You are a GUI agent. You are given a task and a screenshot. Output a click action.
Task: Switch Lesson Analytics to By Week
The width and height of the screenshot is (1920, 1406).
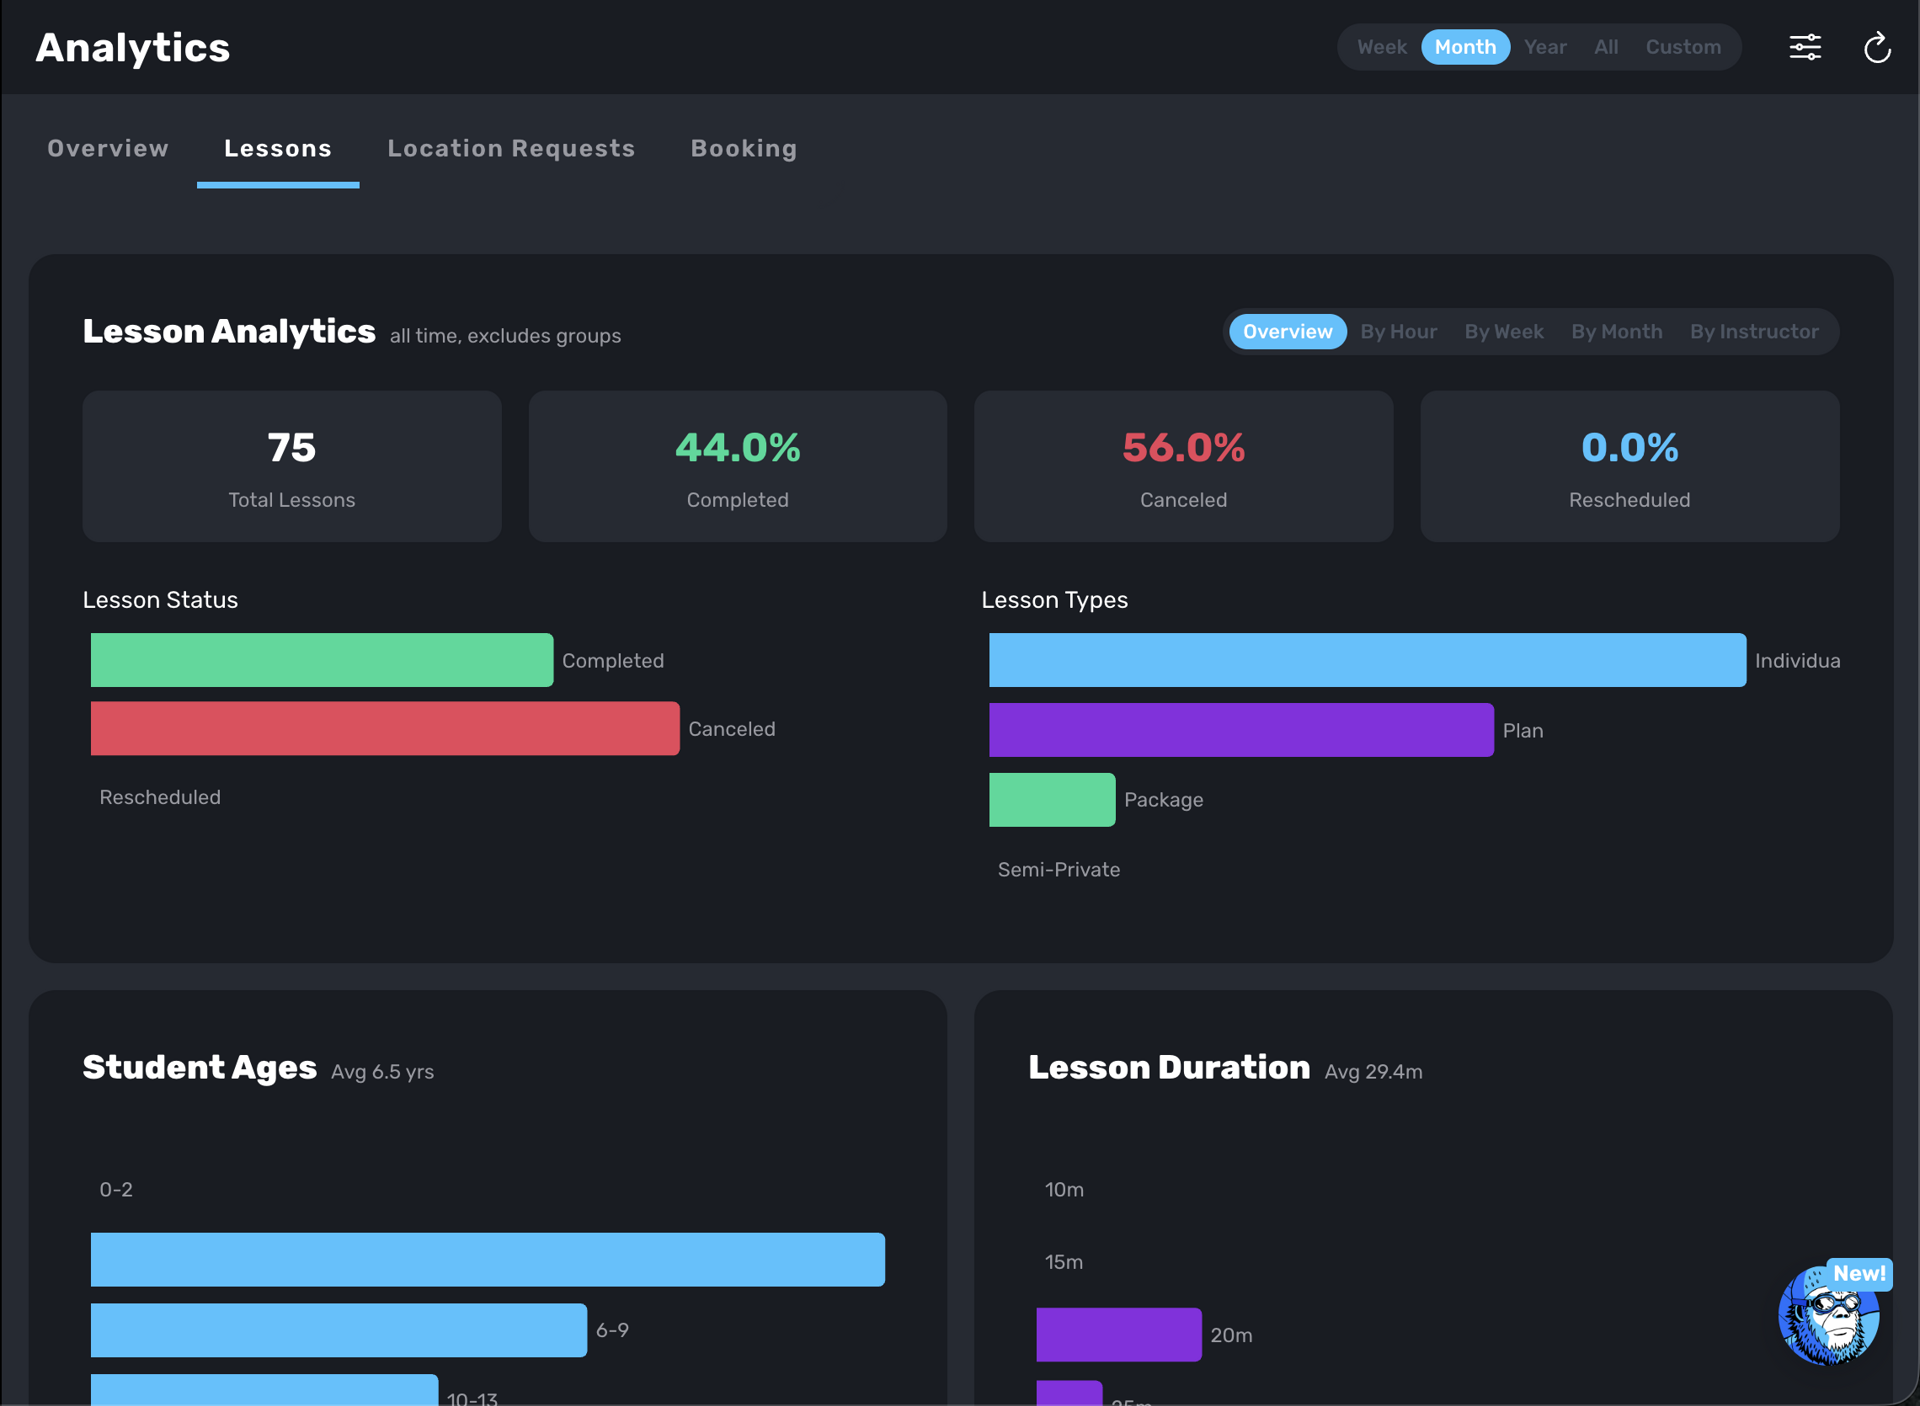(1504, 331)
